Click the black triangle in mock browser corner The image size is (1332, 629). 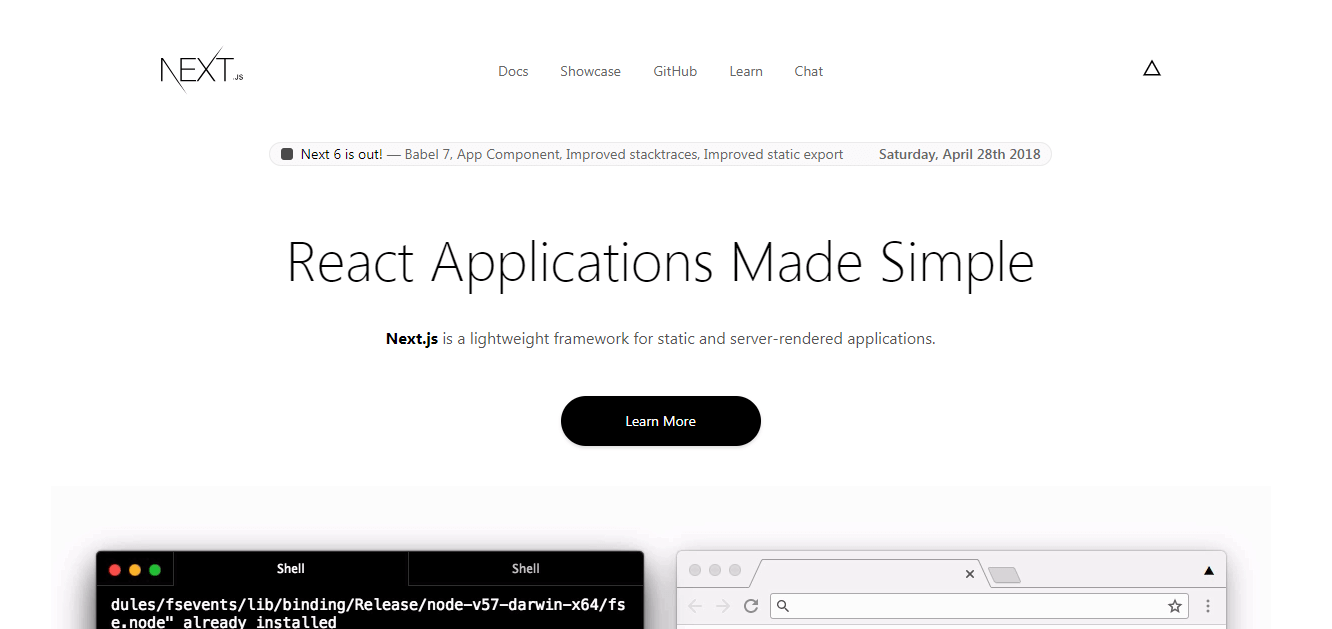click(x=1208, y=571)
